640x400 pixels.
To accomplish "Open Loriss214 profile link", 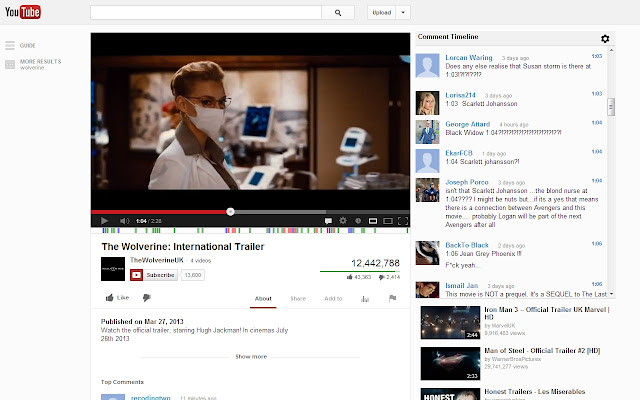I will click(460, 95).
